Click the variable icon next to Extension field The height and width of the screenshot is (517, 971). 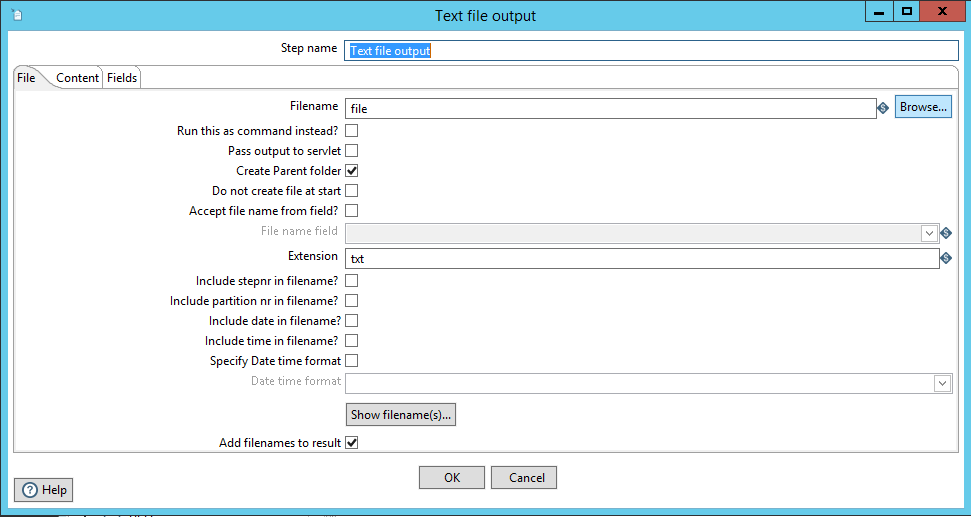(946, 258)
